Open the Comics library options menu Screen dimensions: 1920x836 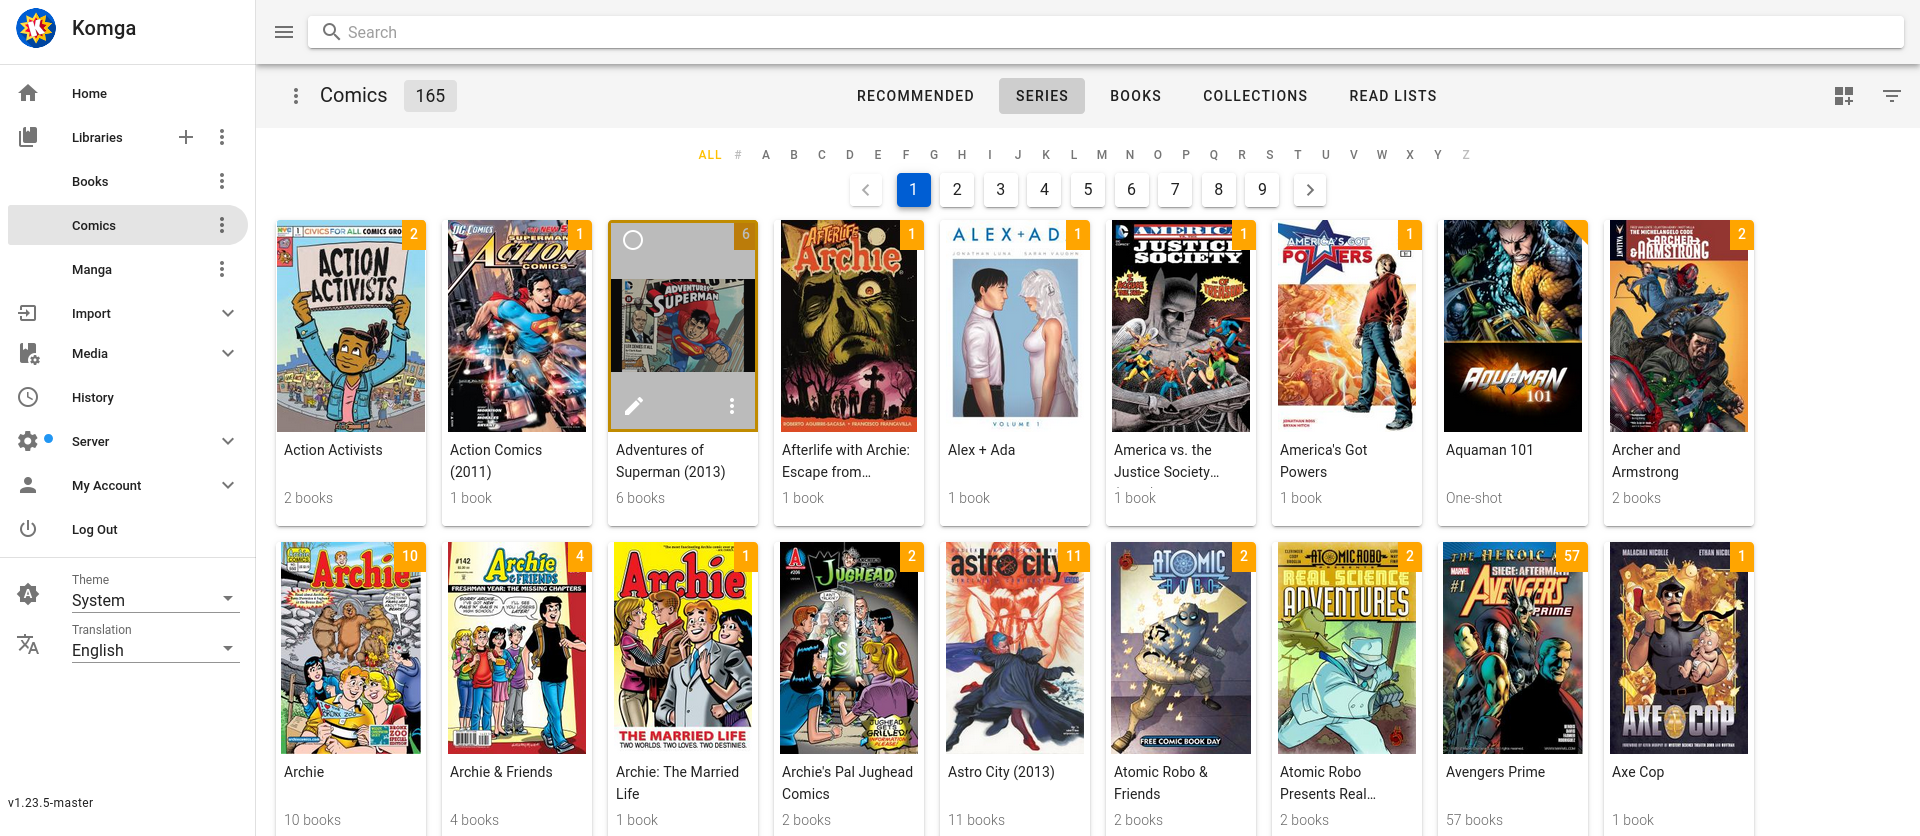tap(222, 225)
